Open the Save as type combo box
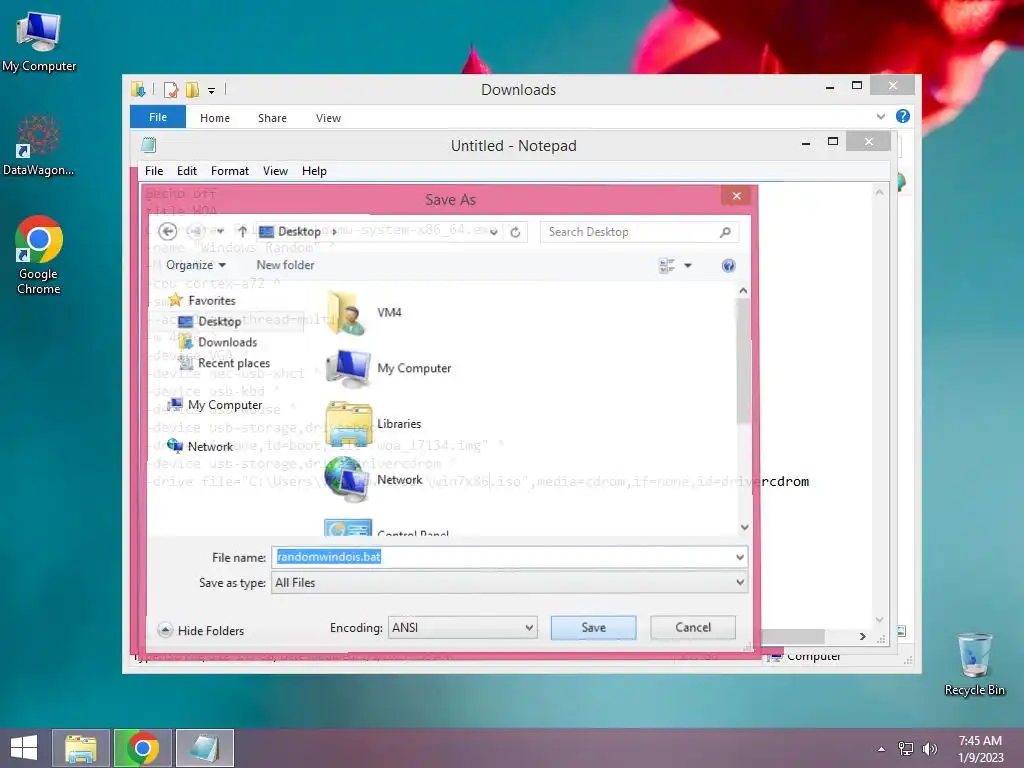Image resolution: width=1024 pixels, height=768 pixels. [x=509, y=583]
